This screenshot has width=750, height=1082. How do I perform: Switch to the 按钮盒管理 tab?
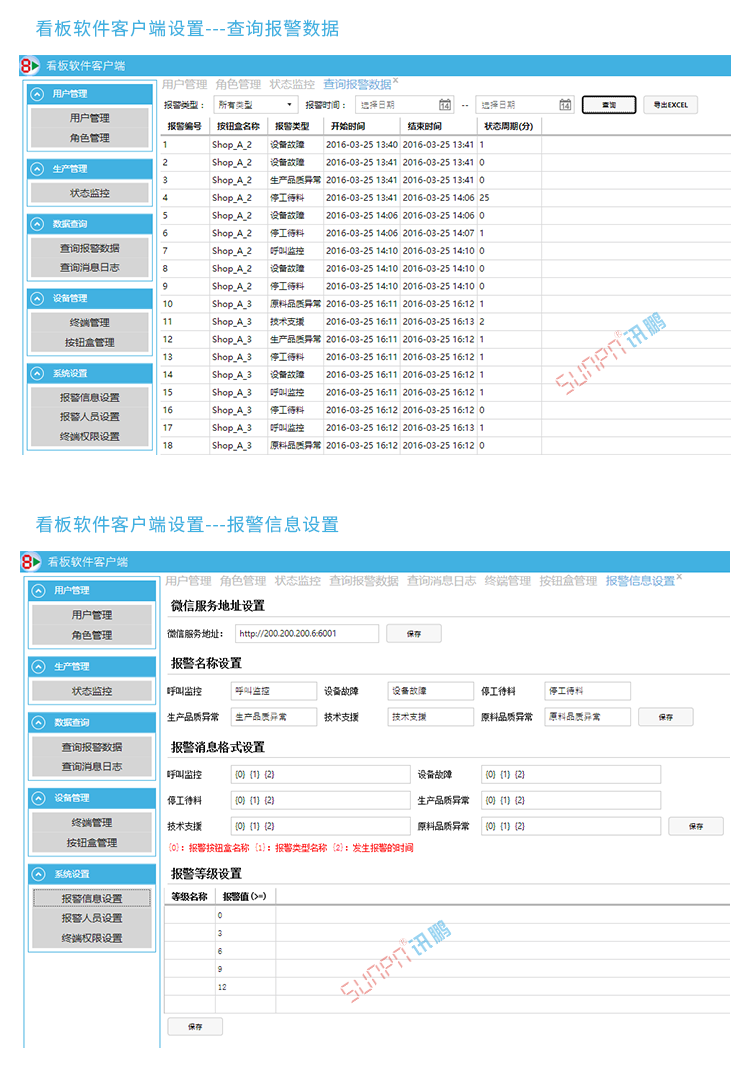pos(567,581)
